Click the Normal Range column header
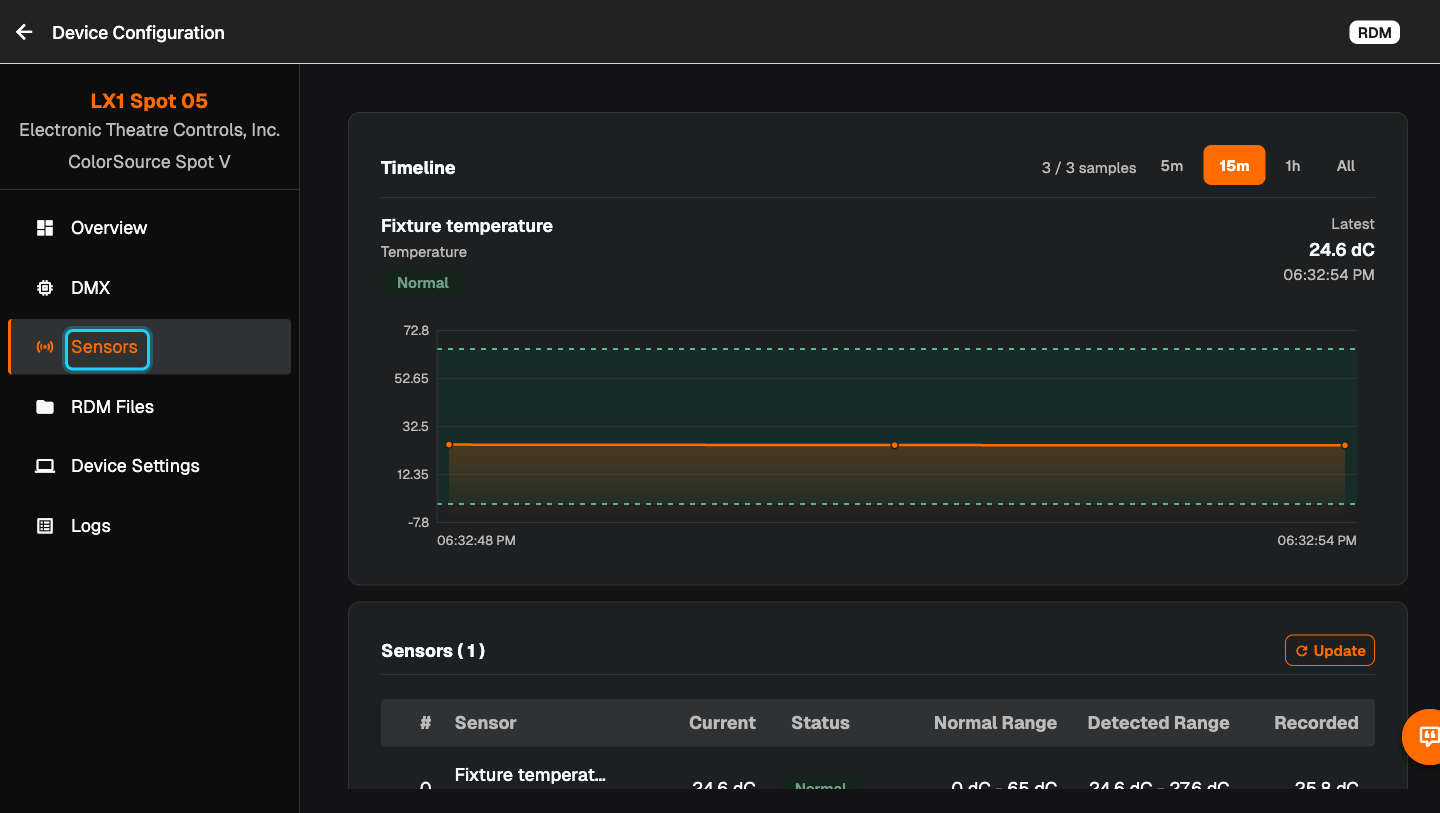Viewport: 1440px width, 813px height. coord(995,723)
